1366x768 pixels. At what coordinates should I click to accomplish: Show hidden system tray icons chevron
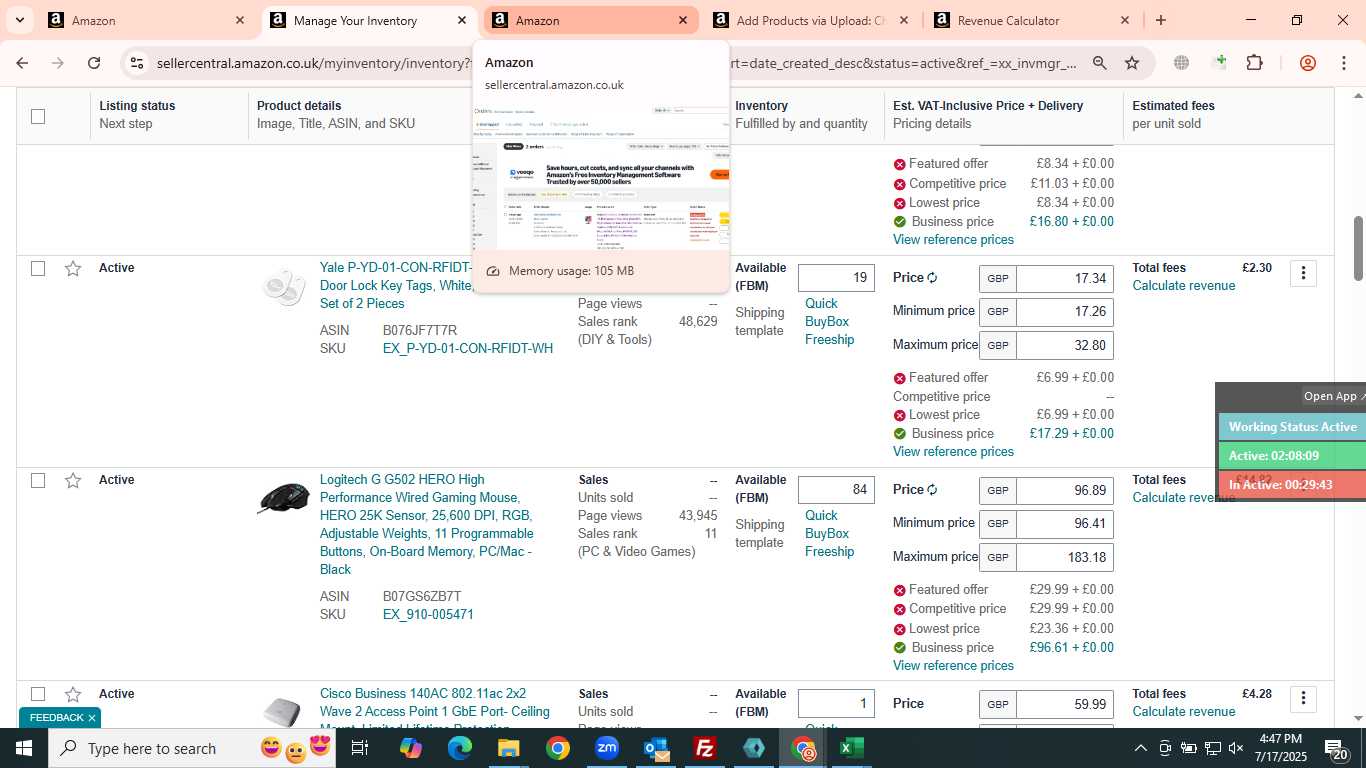pos(1140,748)
